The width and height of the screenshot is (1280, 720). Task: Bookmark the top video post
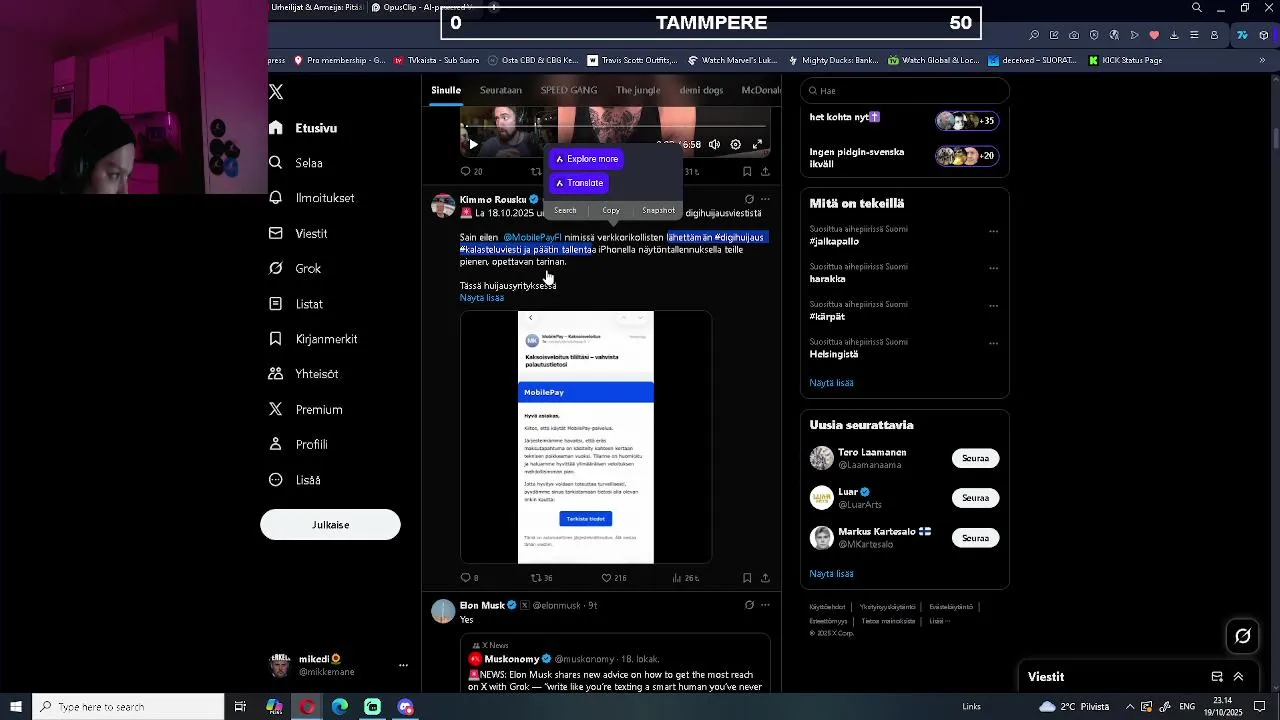747,171
